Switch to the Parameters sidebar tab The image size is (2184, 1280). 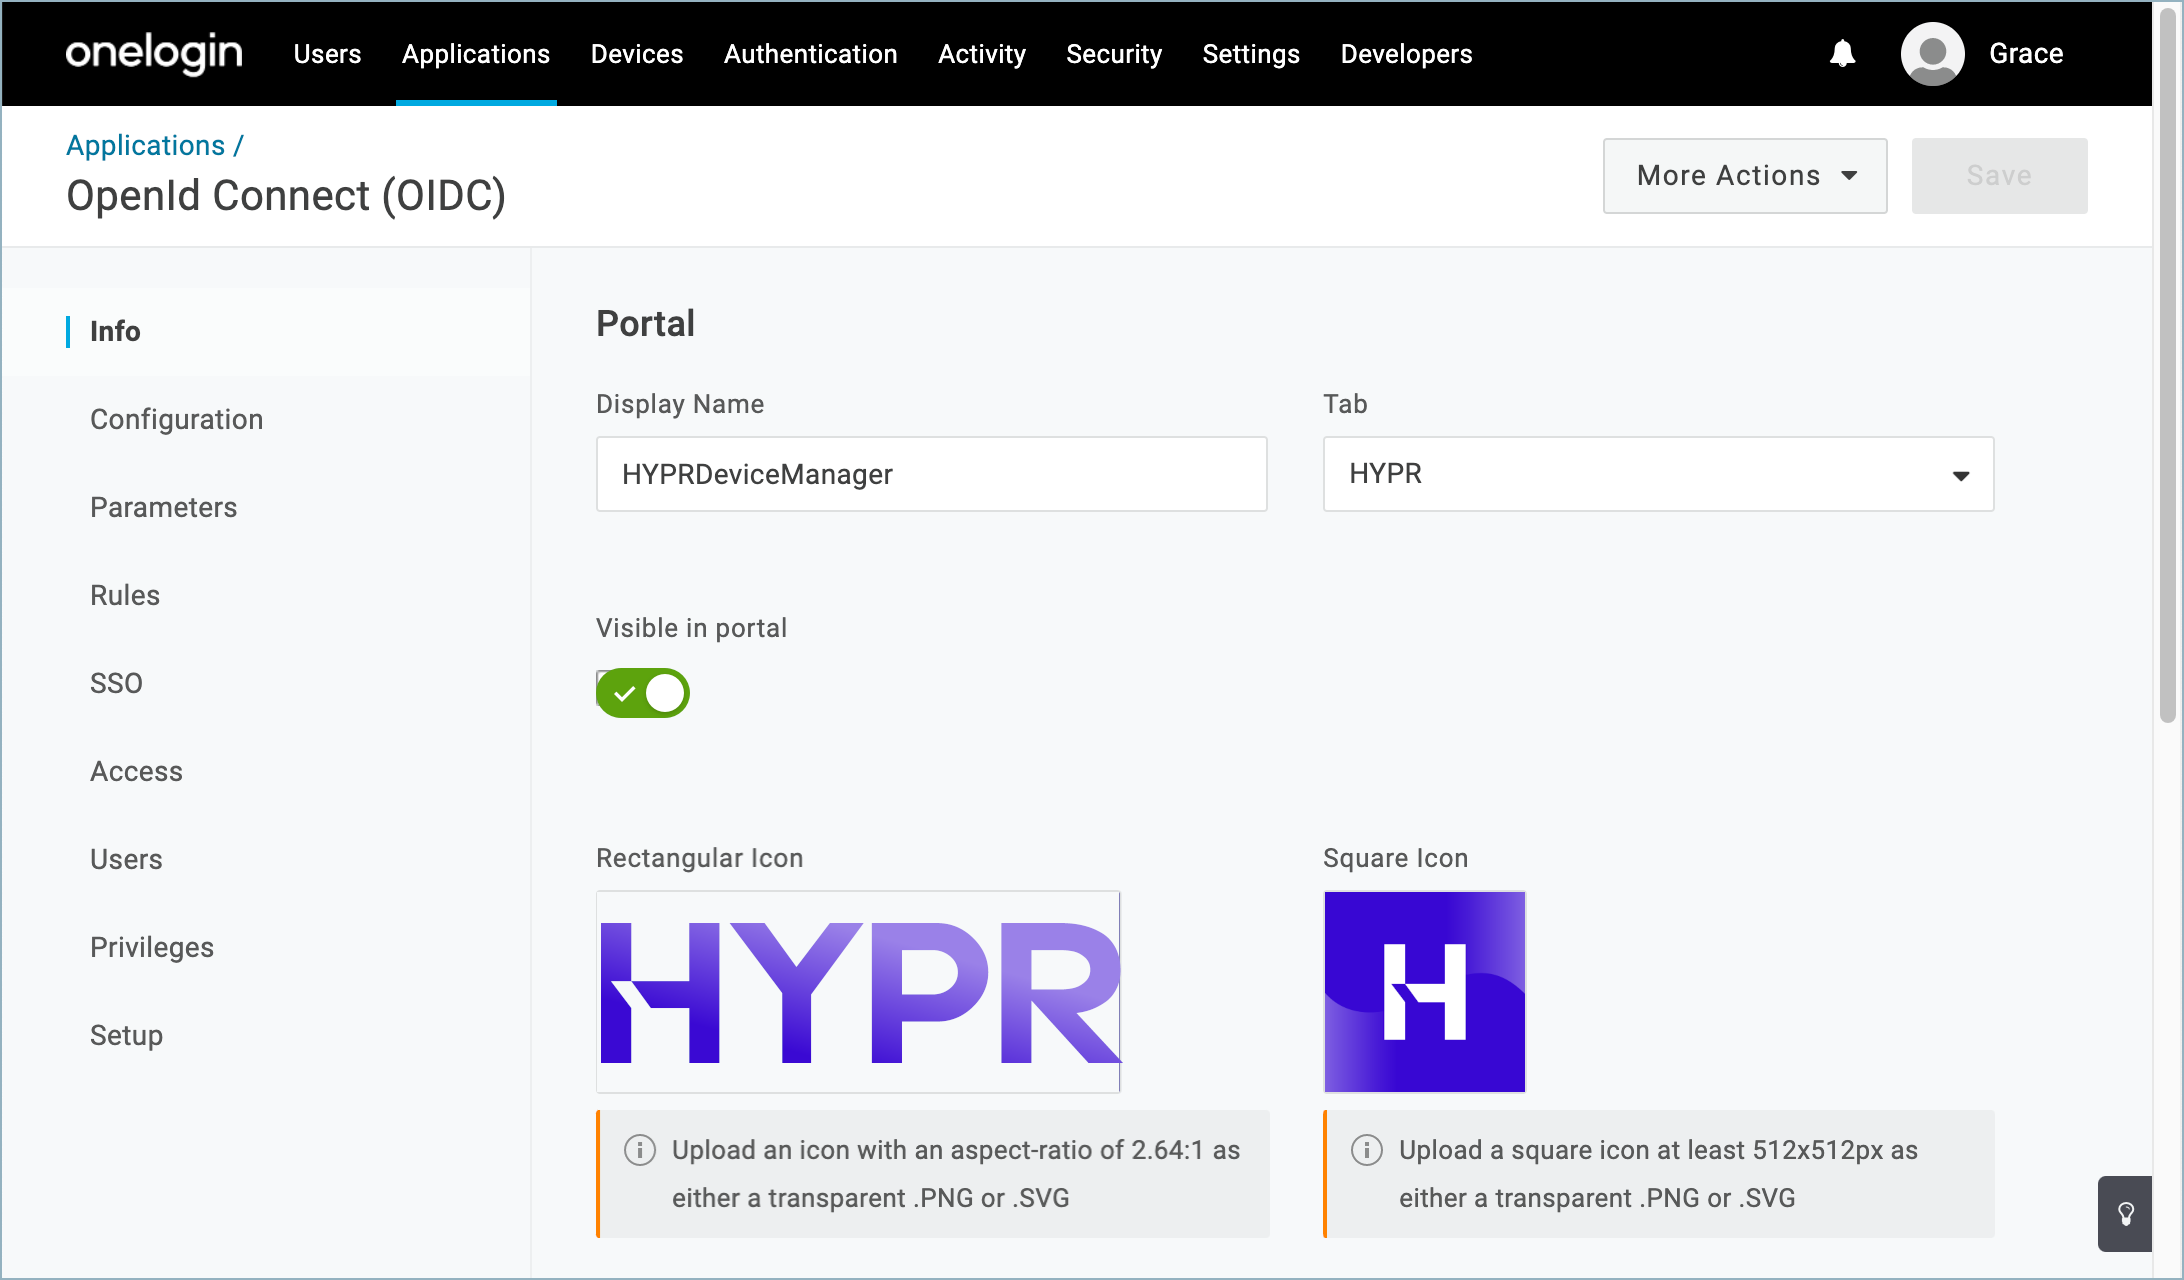[164, 507]
